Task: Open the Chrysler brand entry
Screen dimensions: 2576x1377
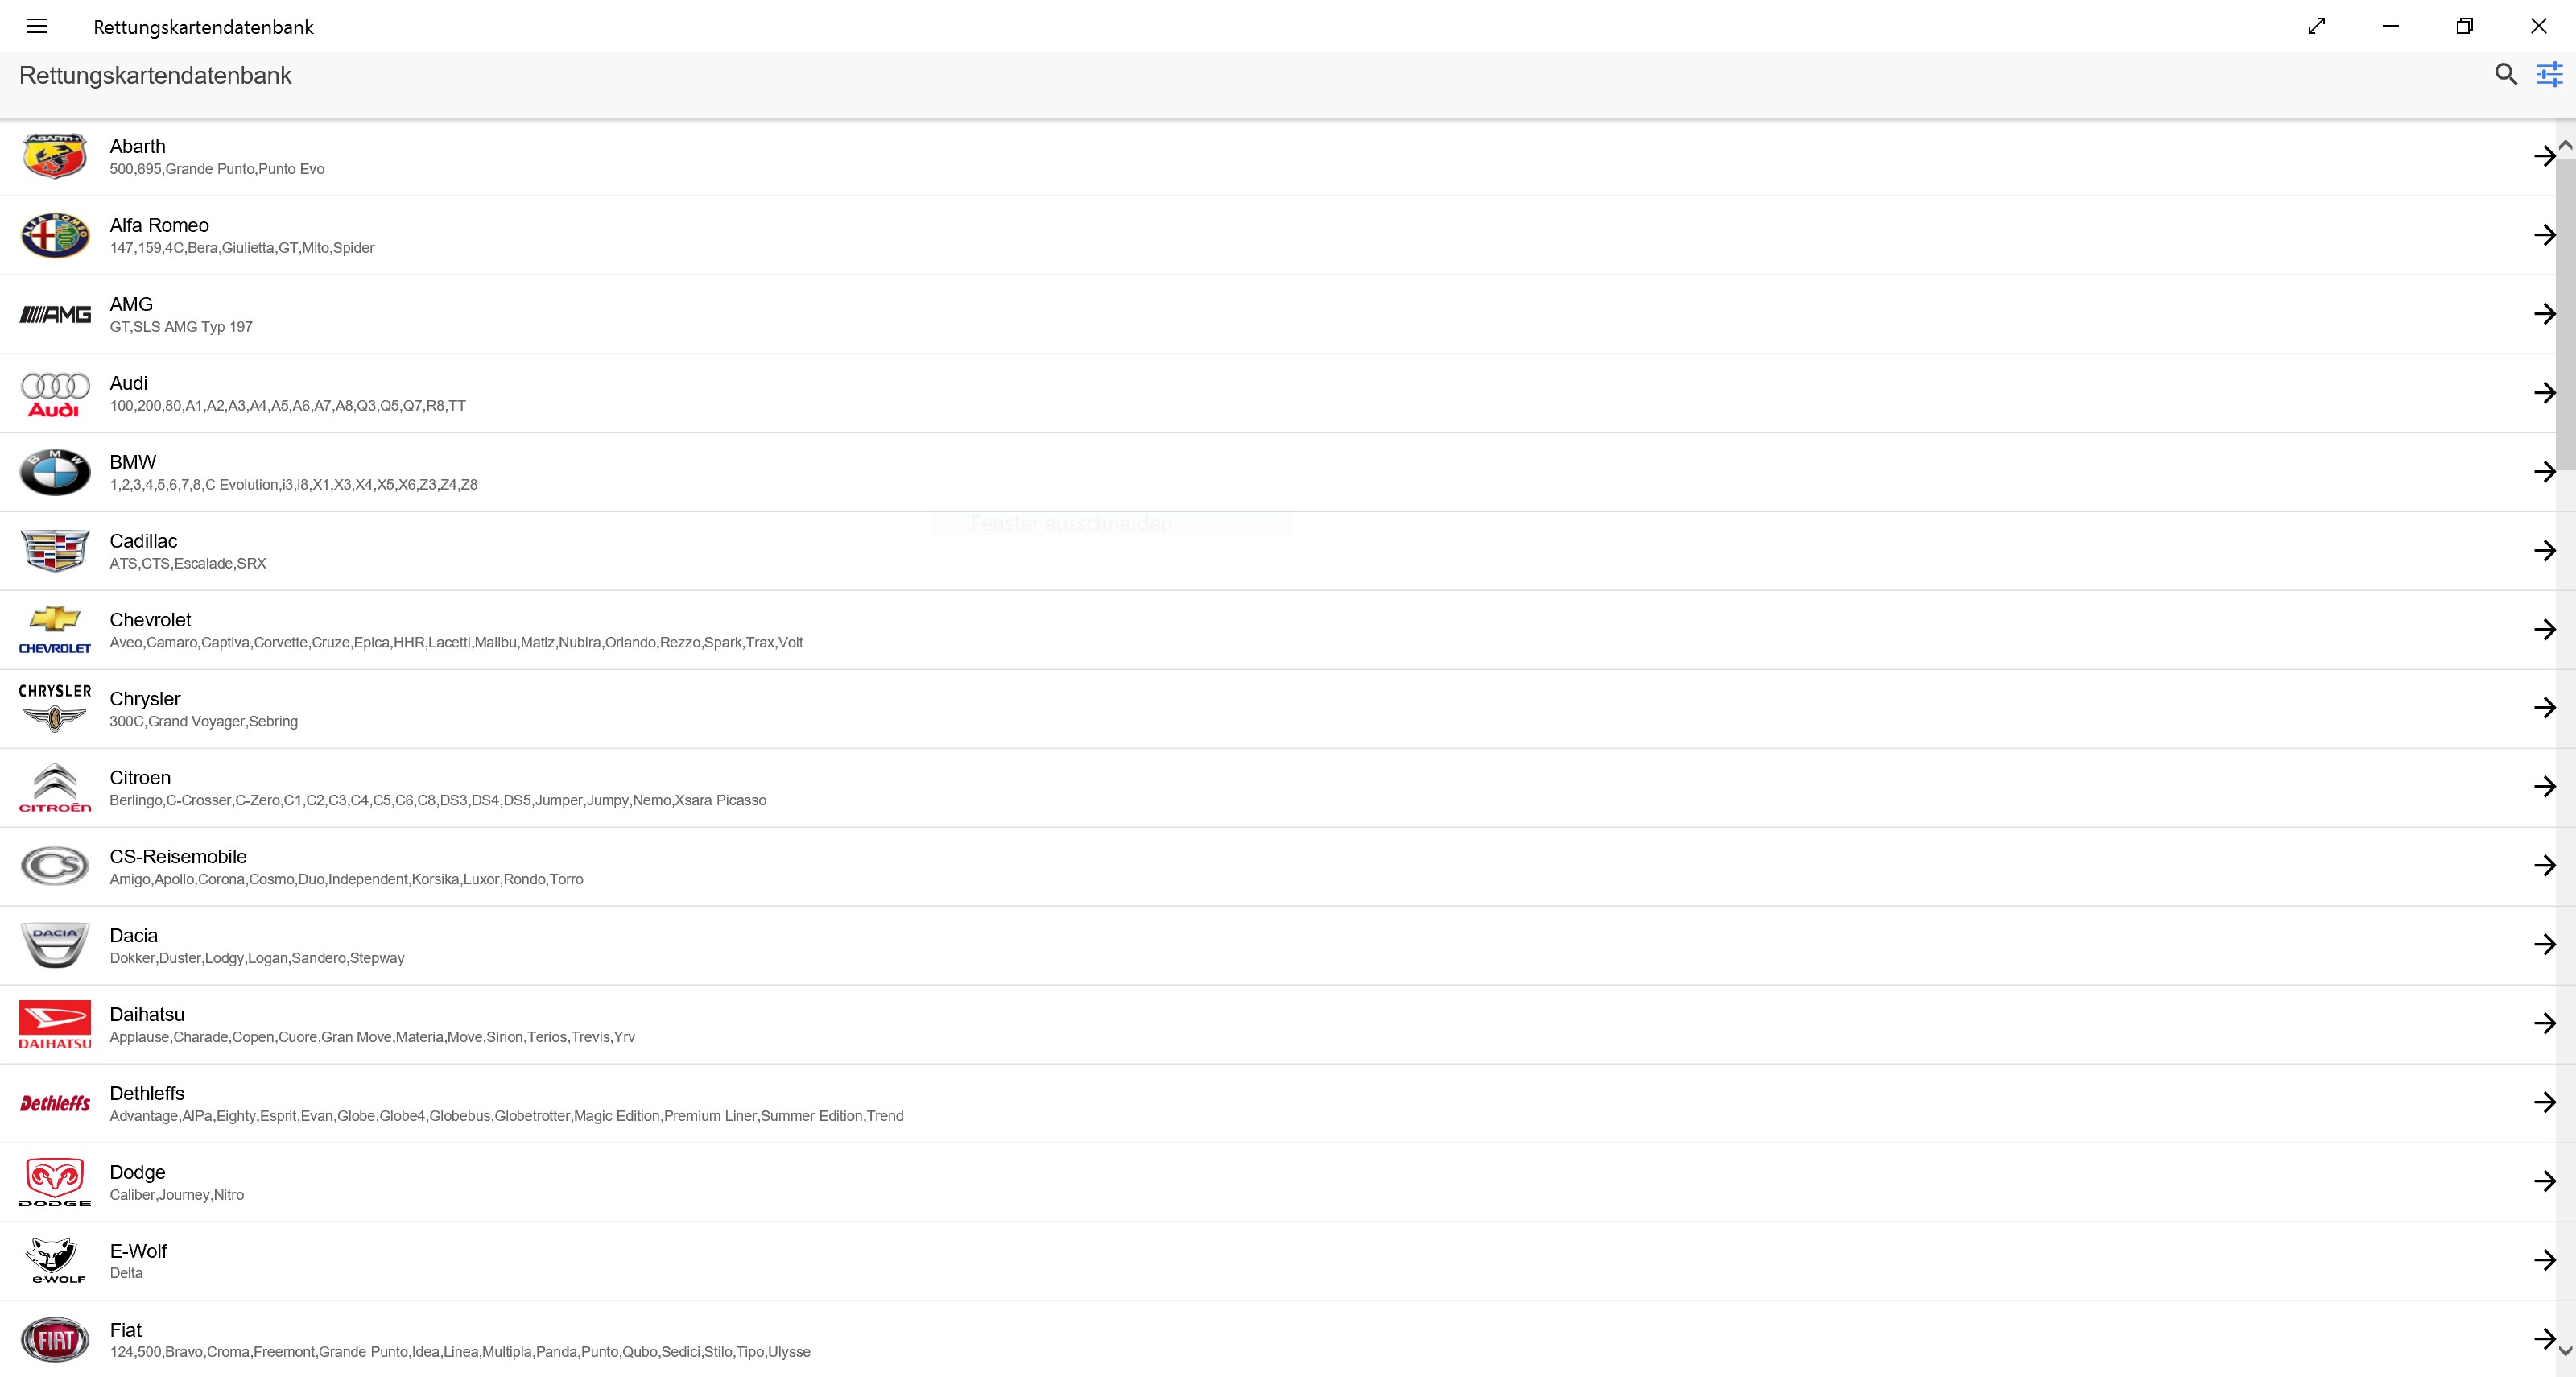Action: [x=145, y=699]
